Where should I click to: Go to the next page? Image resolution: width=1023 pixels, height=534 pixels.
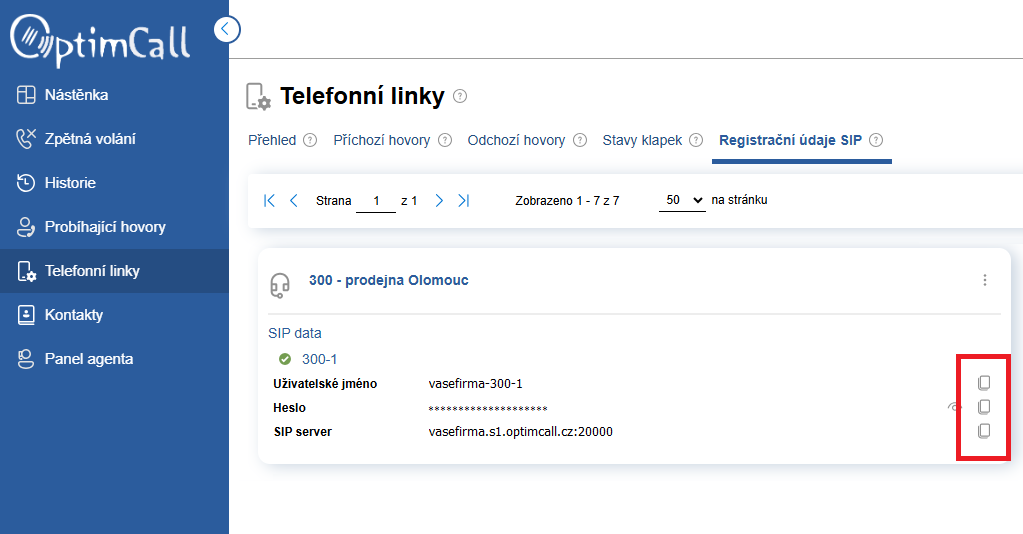(439, 200)
